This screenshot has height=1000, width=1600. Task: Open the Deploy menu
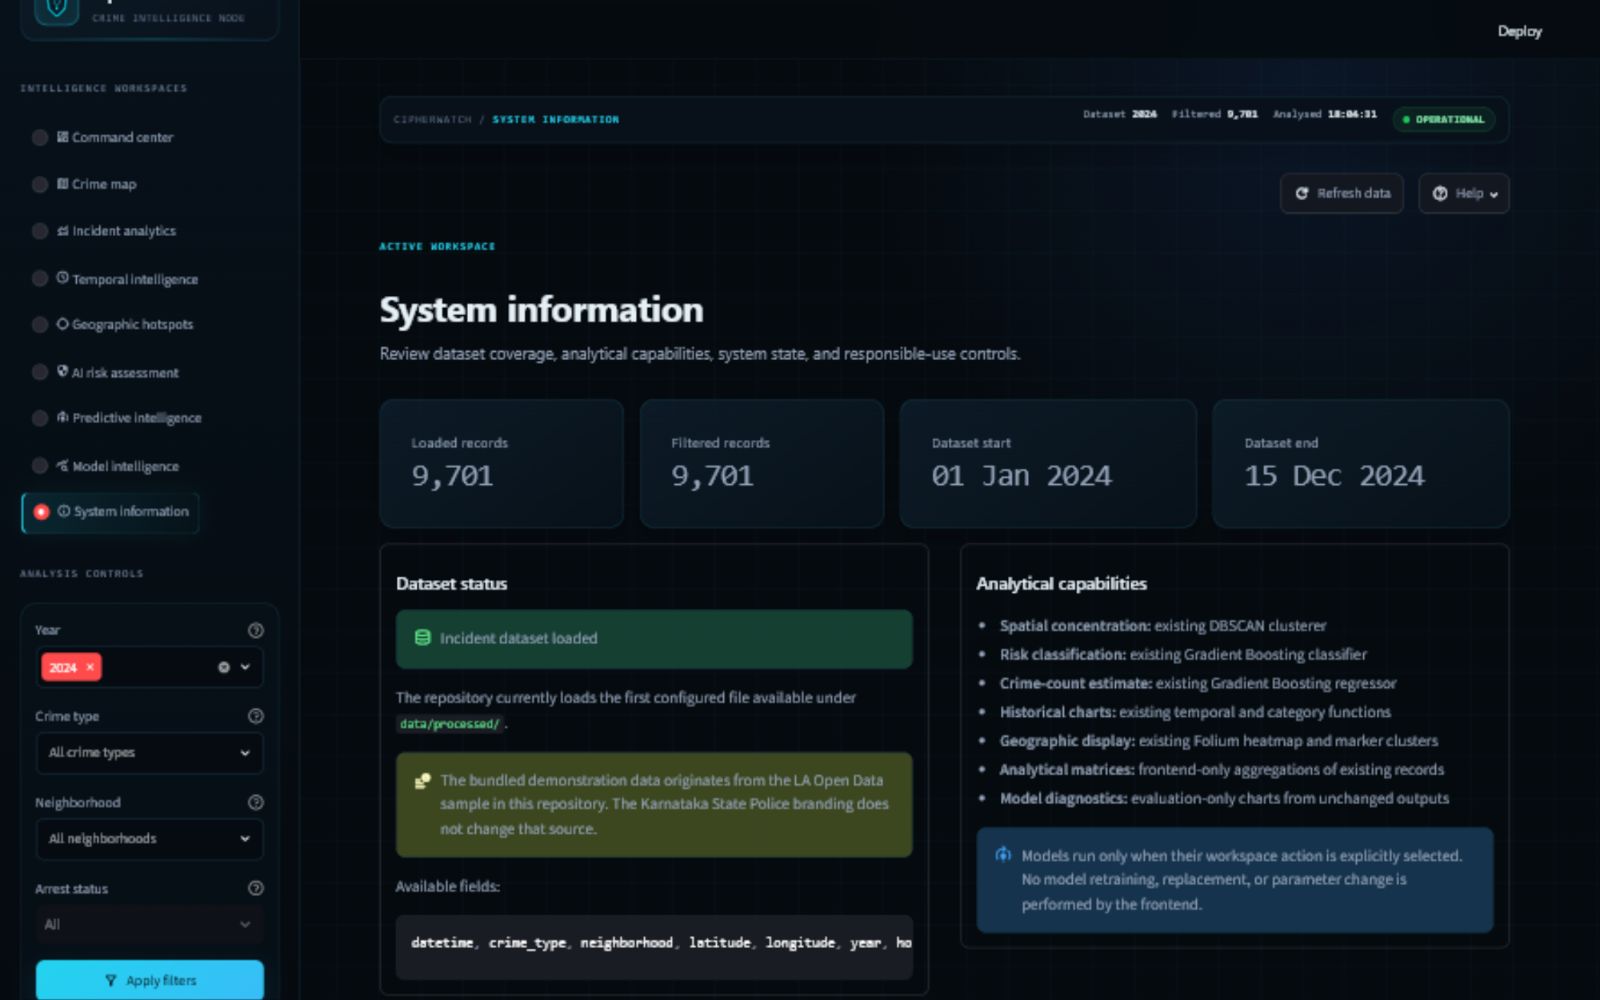(x=1519, y=31)
